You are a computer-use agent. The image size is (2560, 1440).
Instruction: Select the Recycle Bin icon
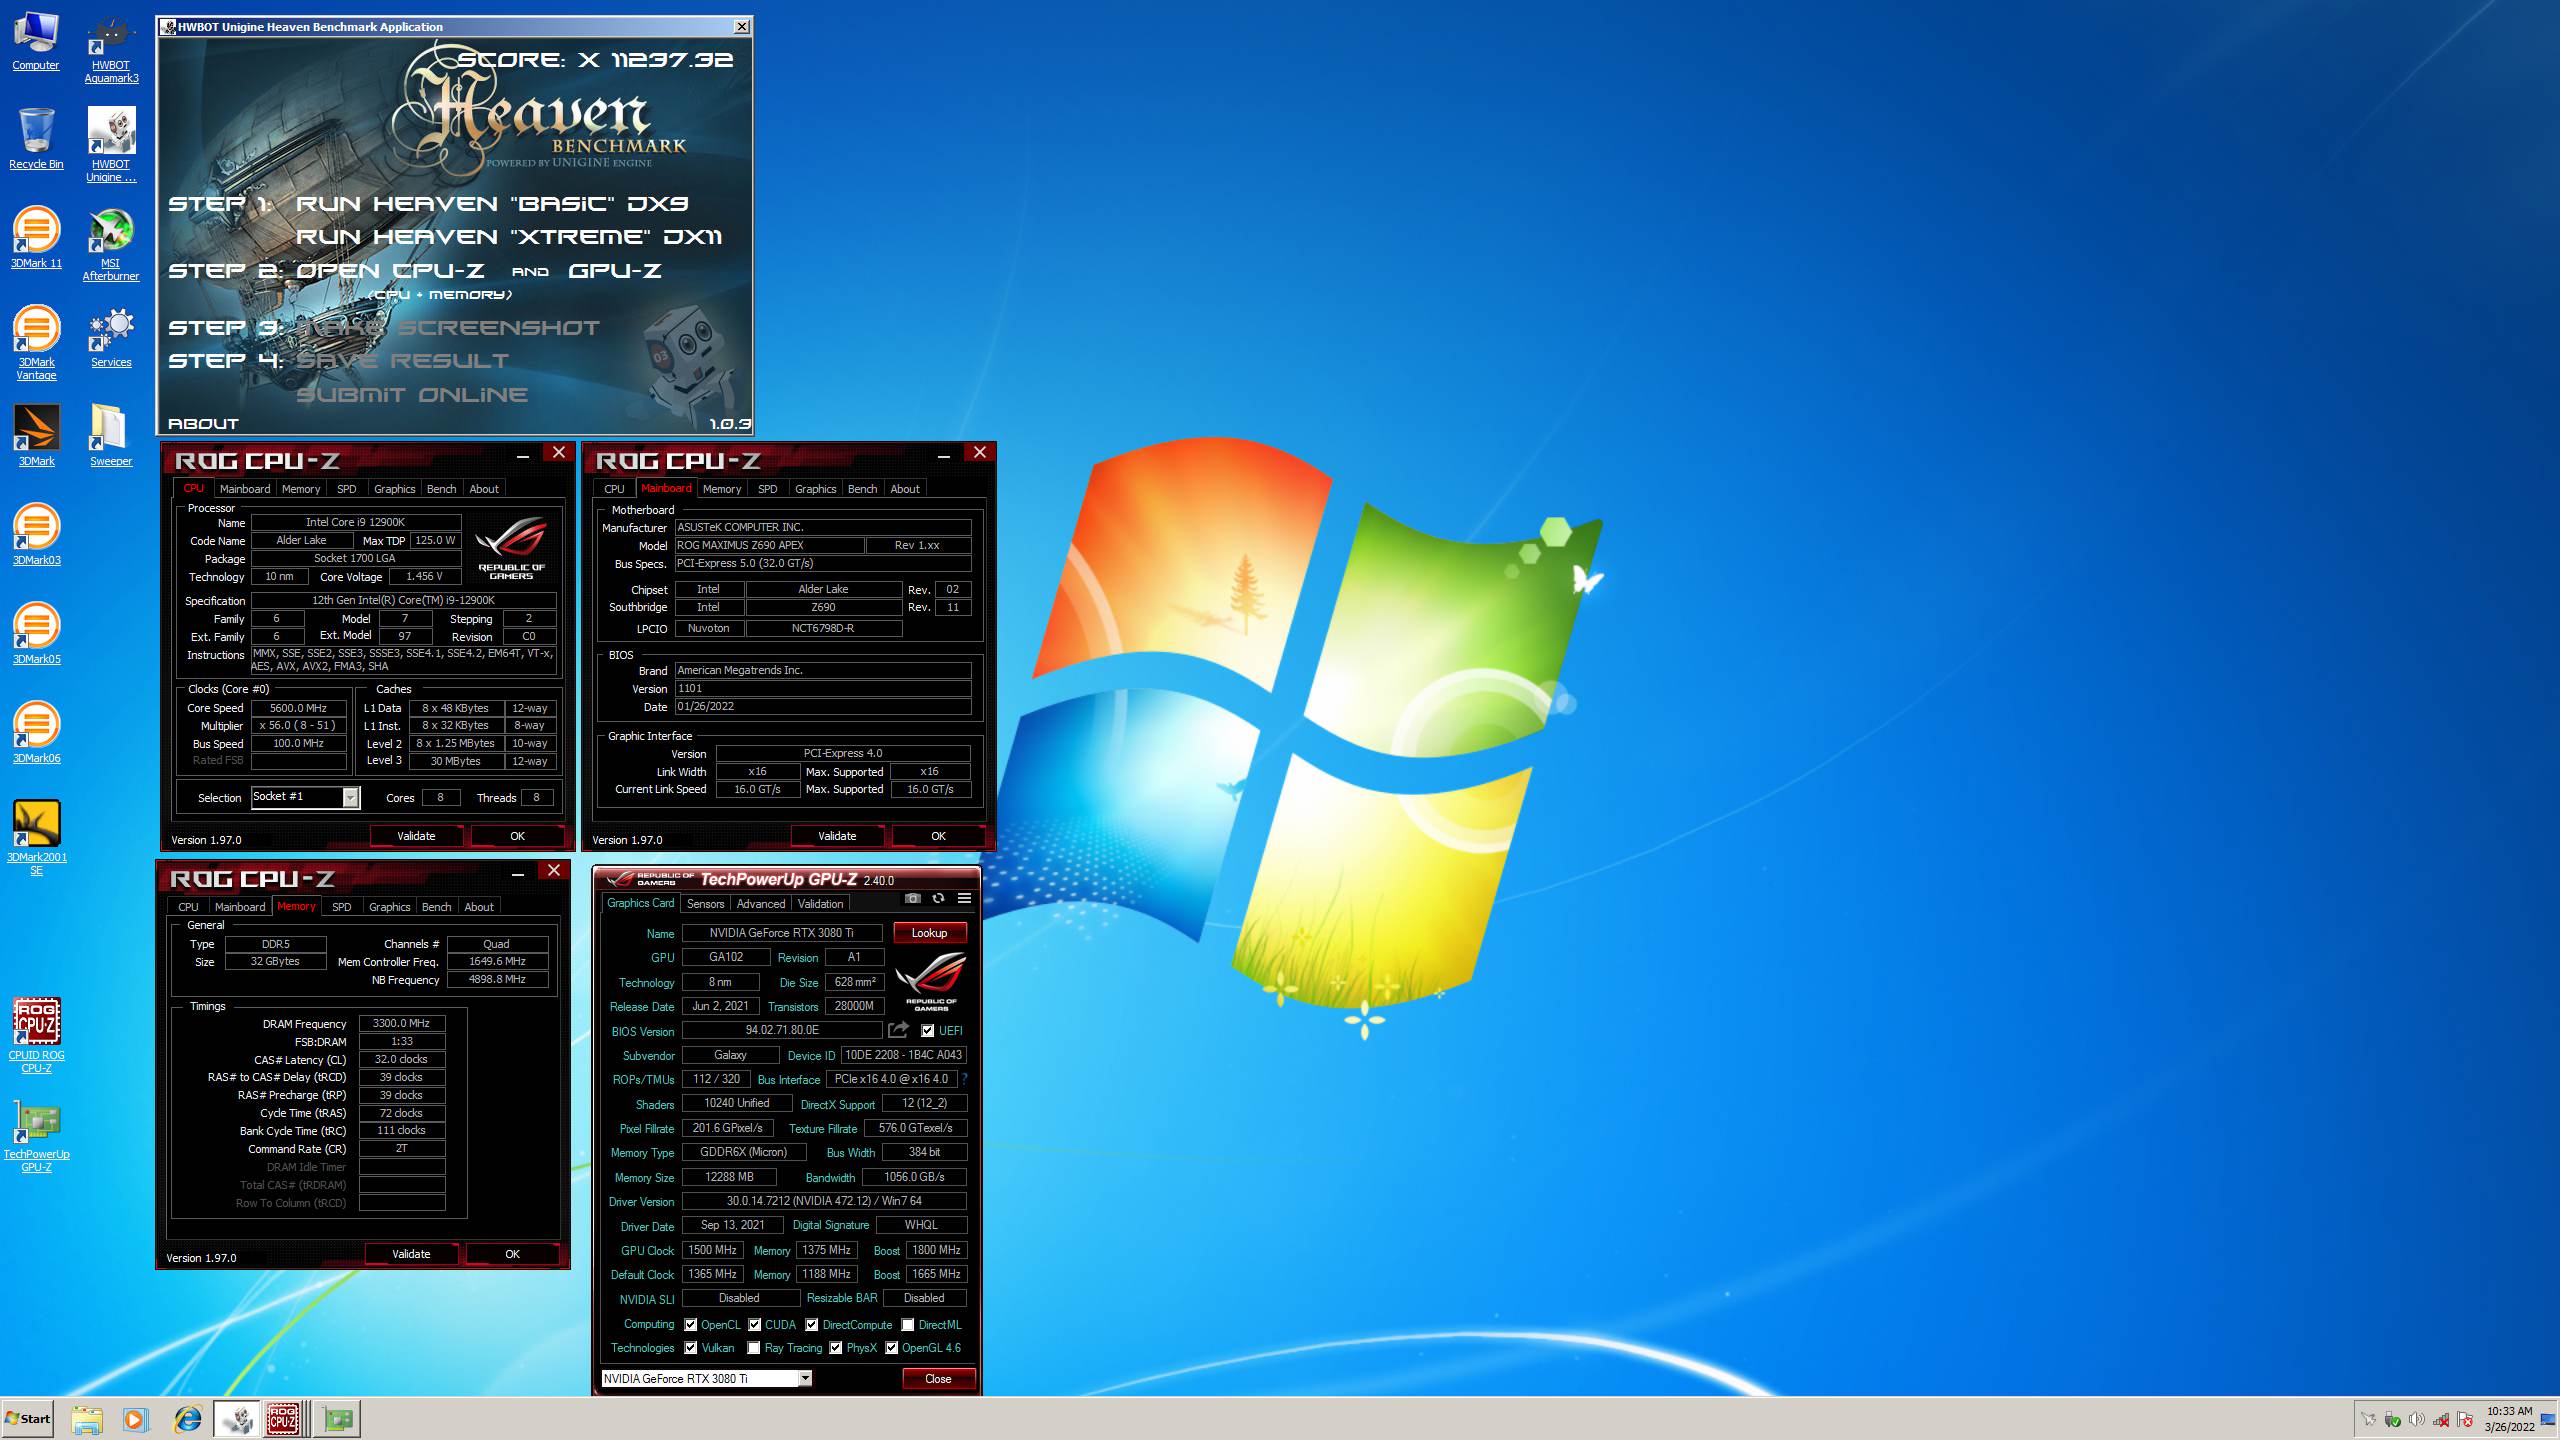(x=36, y=139)
